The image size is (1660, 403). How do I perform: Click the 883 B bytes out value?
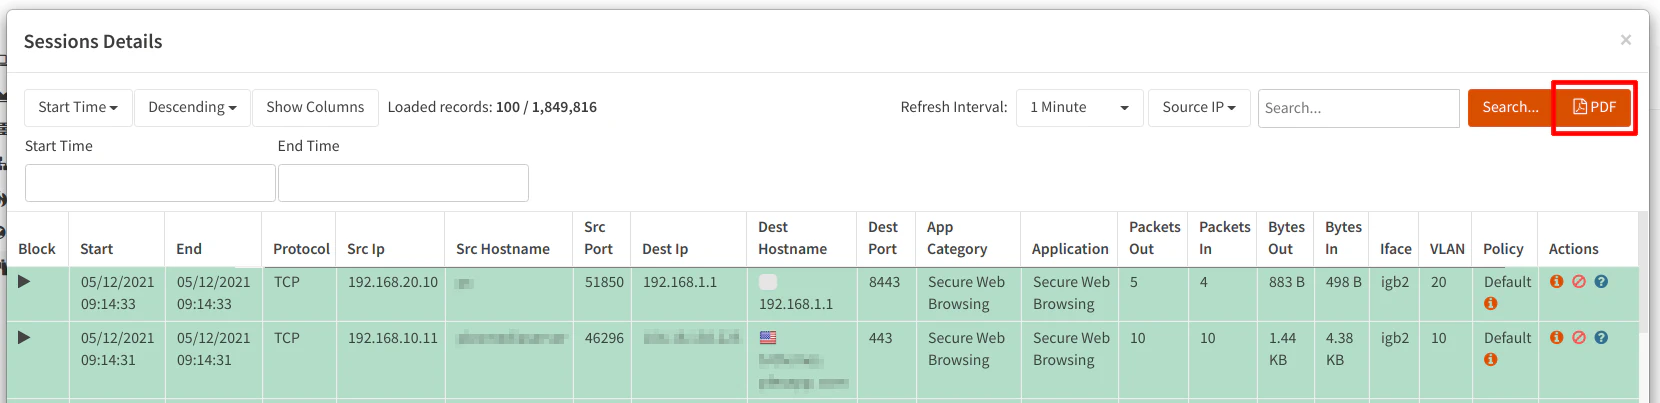1287,282
